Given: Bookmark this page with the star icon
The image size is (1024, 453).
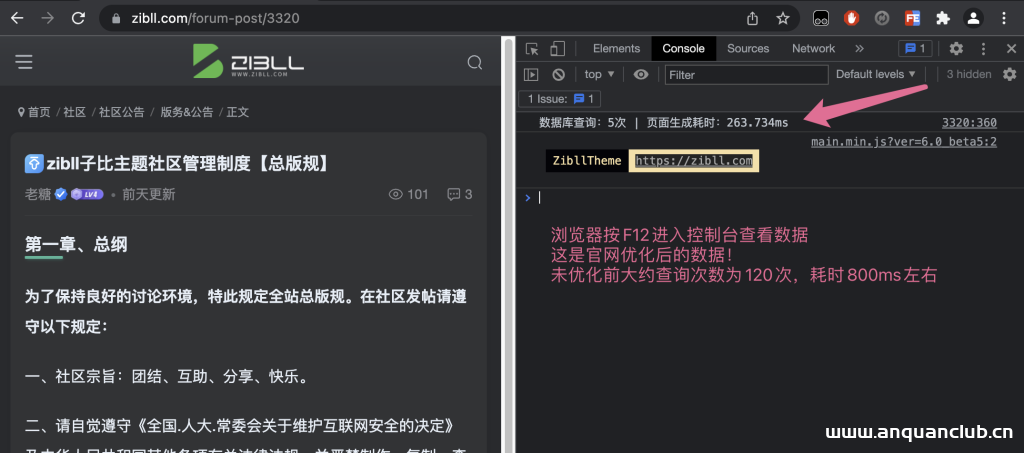Looking at the screenshot, I should pyautogui.click(x=783, y=18).
